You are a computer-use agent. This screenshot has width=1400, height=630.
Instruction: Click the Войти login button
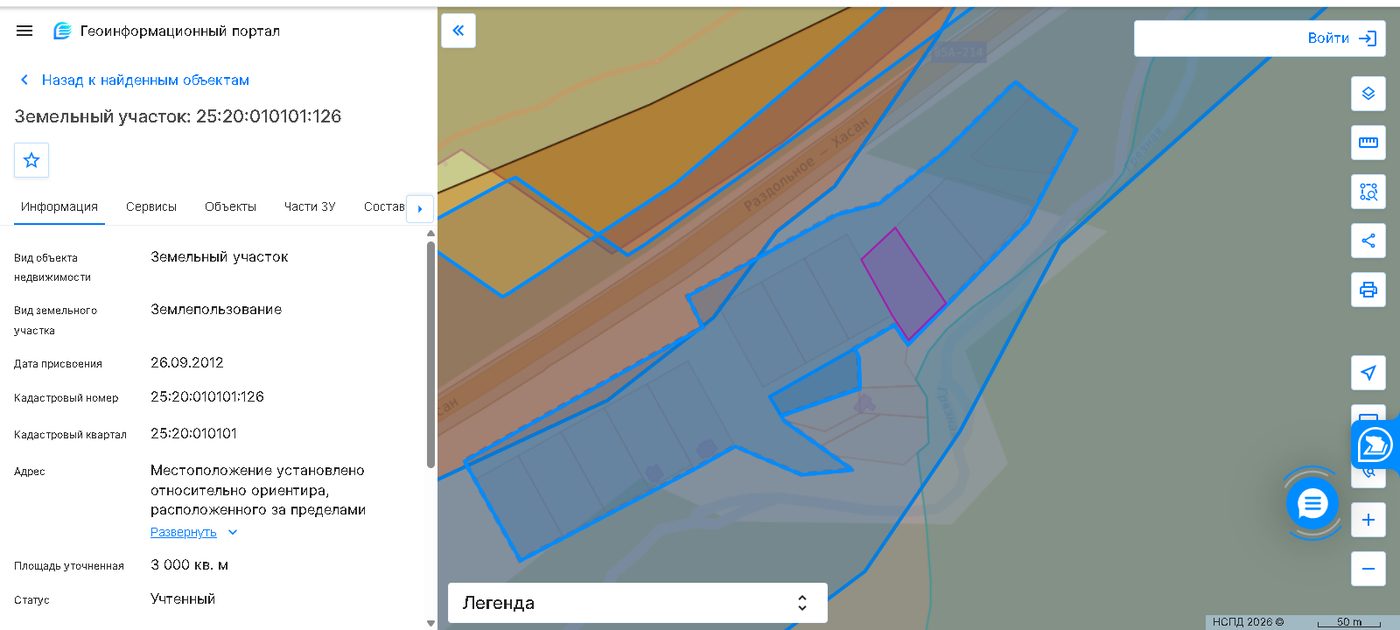click(1259, 38)
